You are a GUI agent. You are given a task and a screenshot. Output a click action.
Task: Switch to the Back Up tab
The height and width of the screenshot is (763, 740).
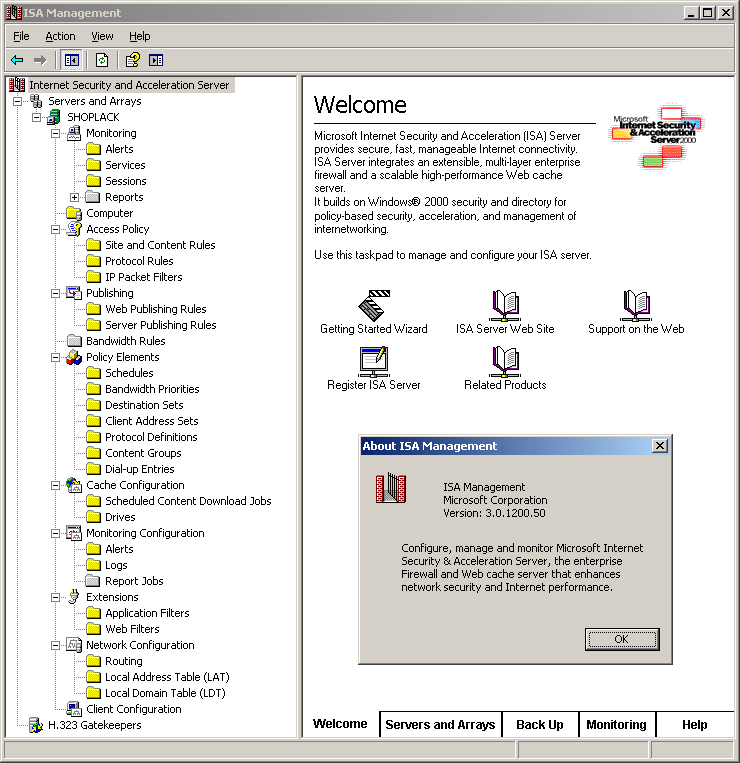(540, 725)
